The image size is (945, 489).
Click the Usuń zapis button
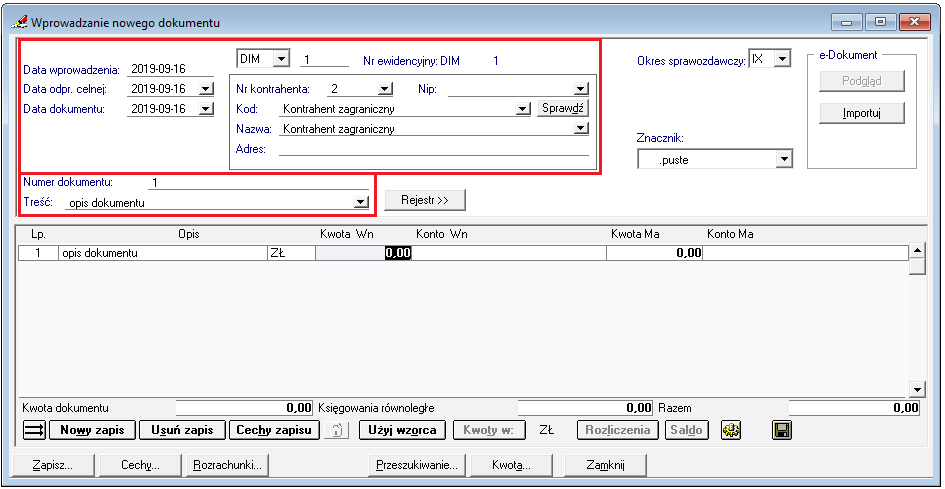(183, 431)
